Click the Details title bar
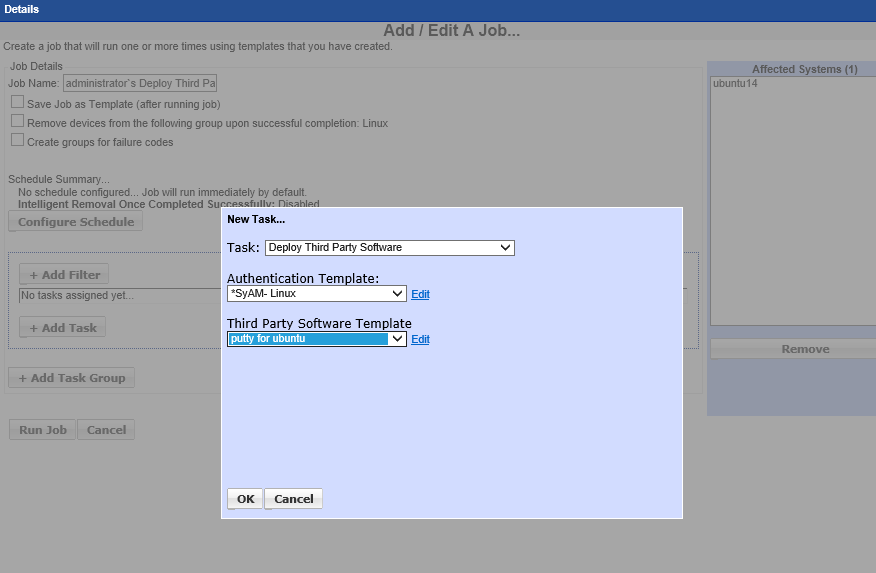 coord(438,9)
